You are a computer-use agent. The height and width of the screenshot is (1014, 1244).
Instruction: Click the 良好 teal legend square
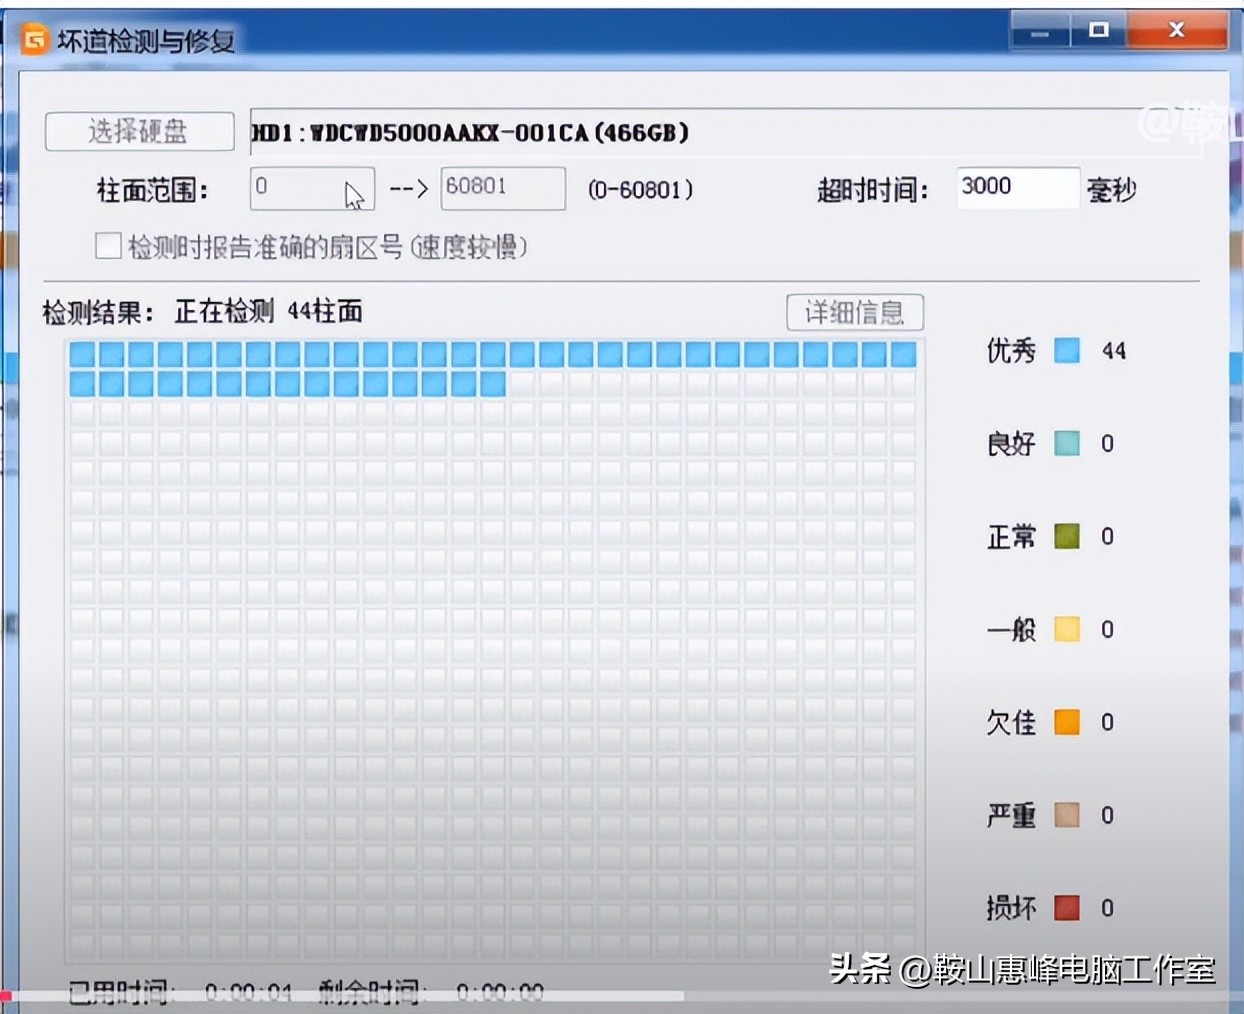click(x=1066, y=443)
